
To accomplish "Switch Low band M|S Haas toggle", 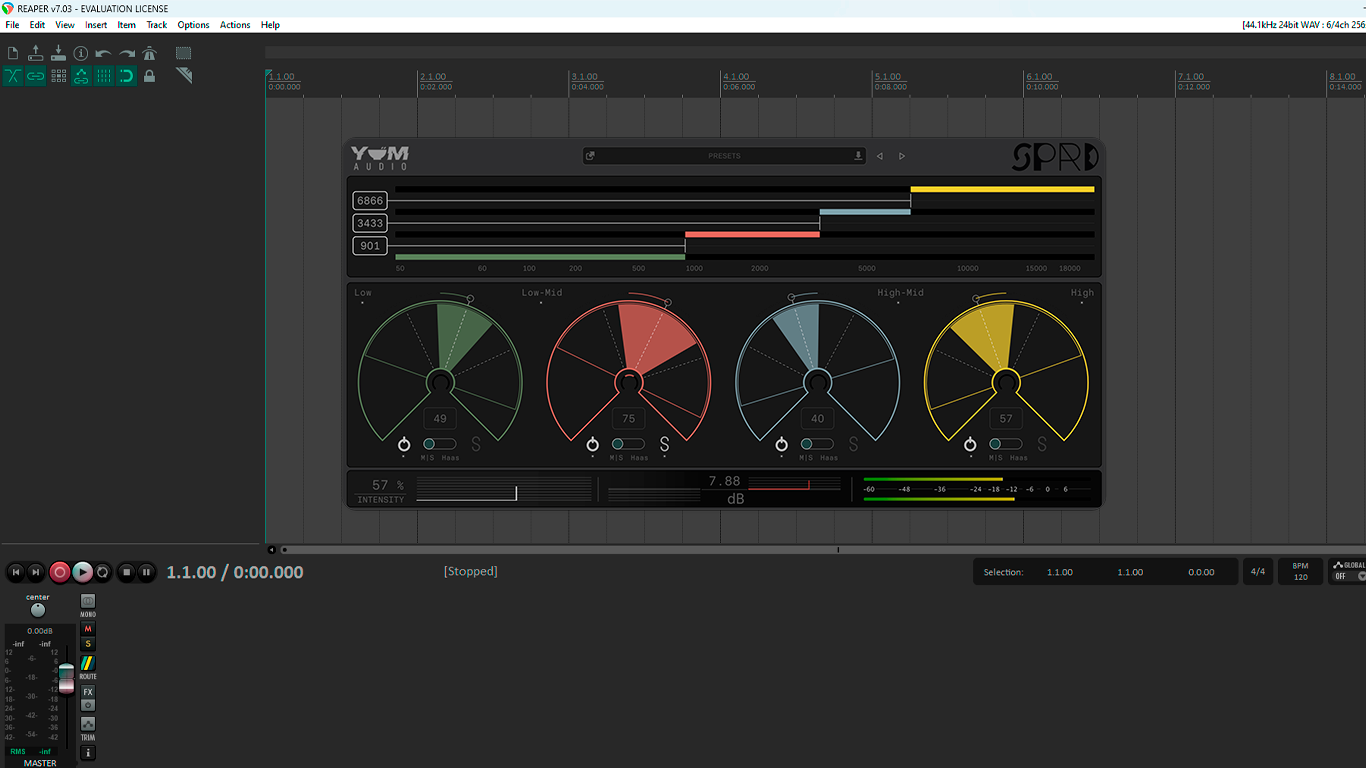I will (439, 444).
